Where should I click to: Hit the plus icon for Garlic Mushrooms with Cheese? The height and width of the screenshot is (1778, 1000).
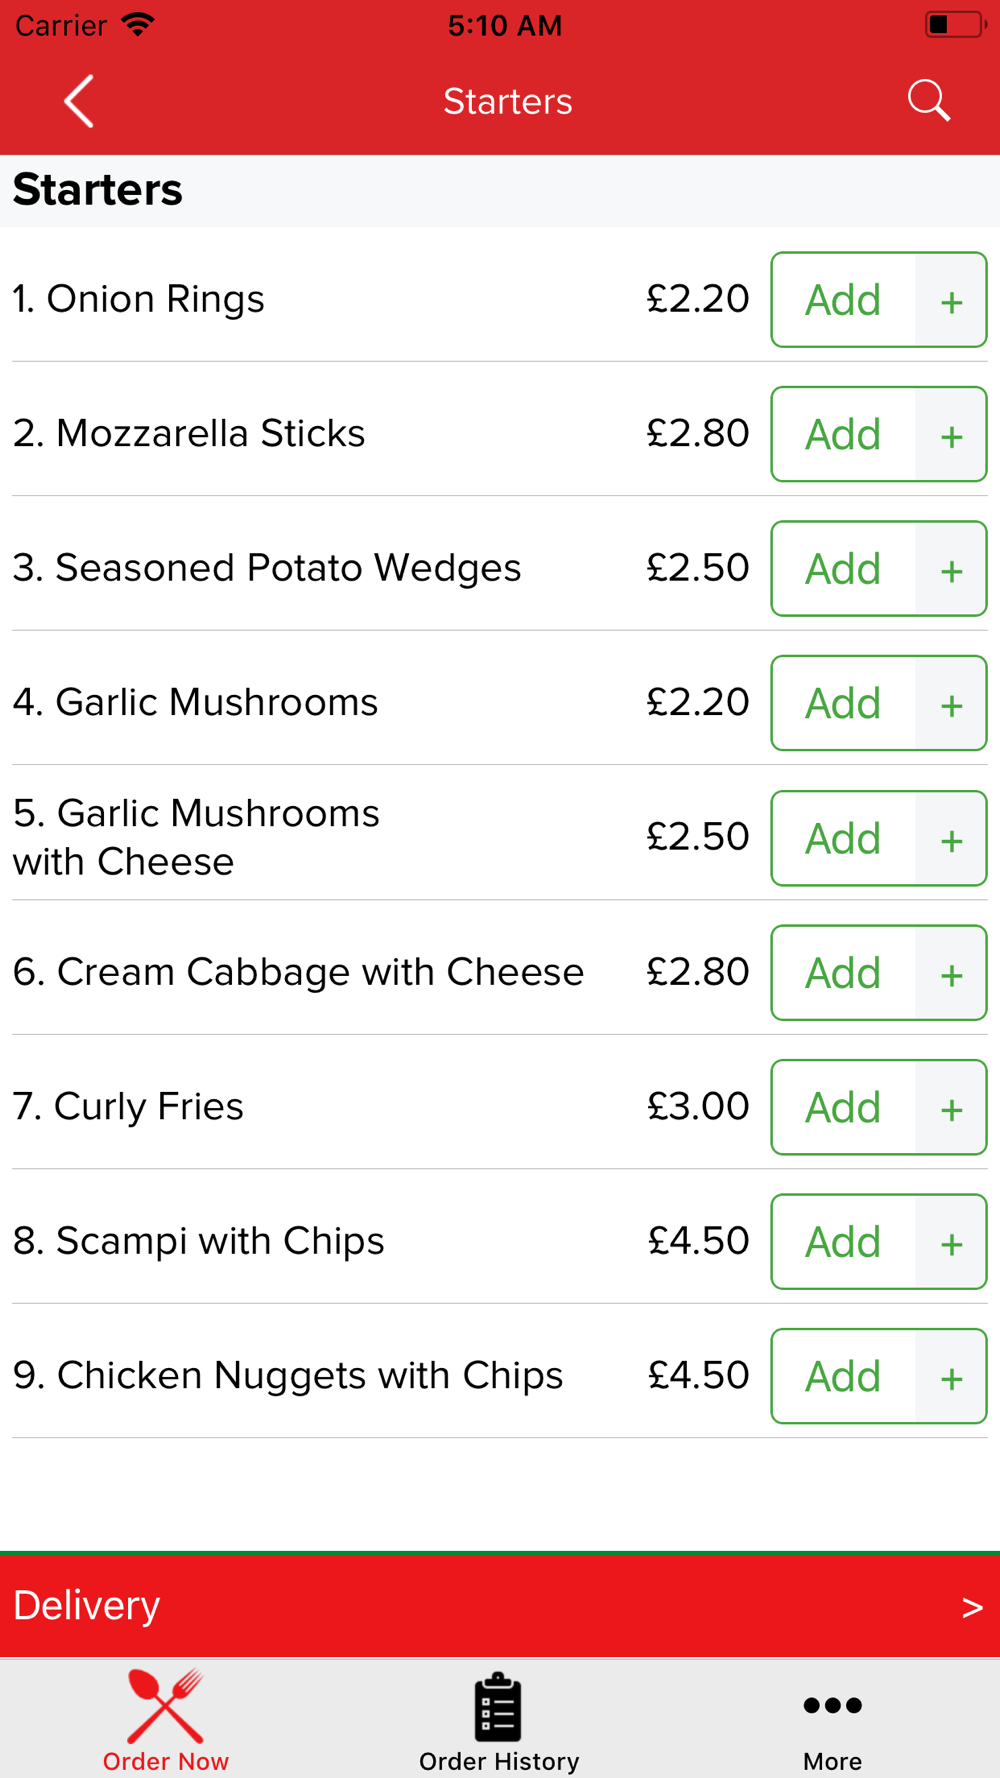[951, 839]
